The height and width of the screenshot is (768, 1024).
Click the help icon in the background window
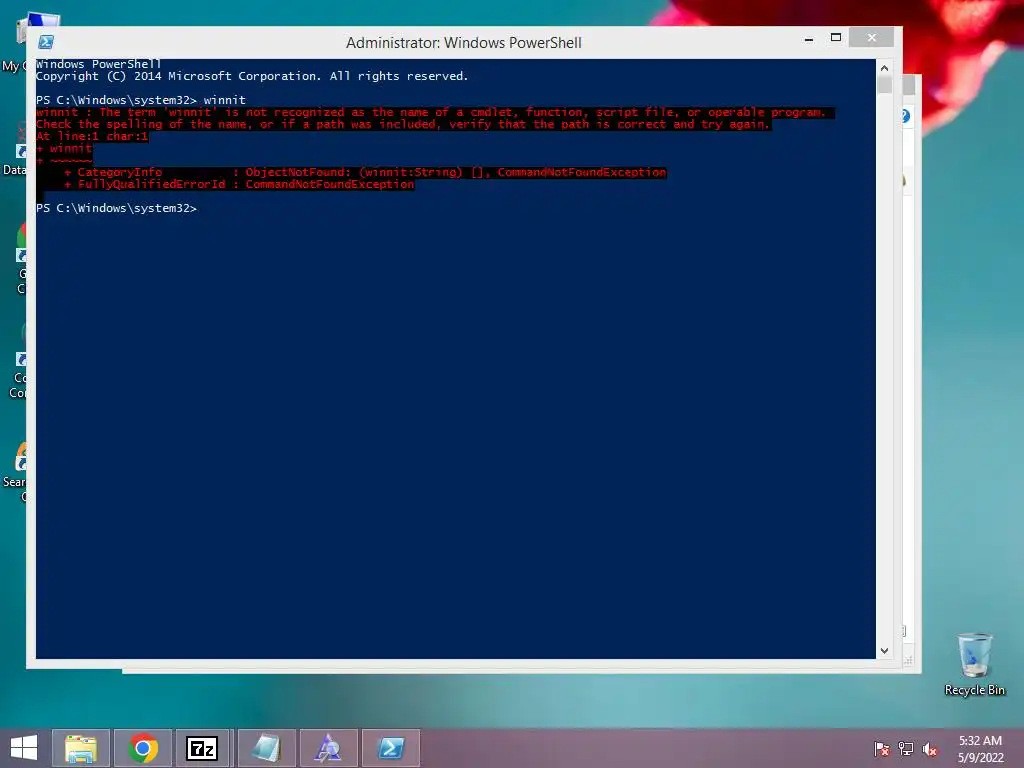905,116
